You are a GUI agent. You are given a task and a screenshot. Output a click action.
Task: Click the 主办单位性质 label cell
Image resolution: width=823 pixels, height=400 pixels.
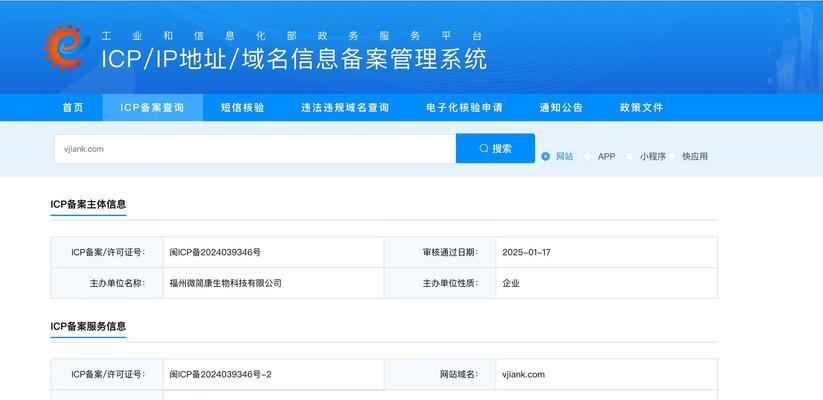(x=440, y=283)
